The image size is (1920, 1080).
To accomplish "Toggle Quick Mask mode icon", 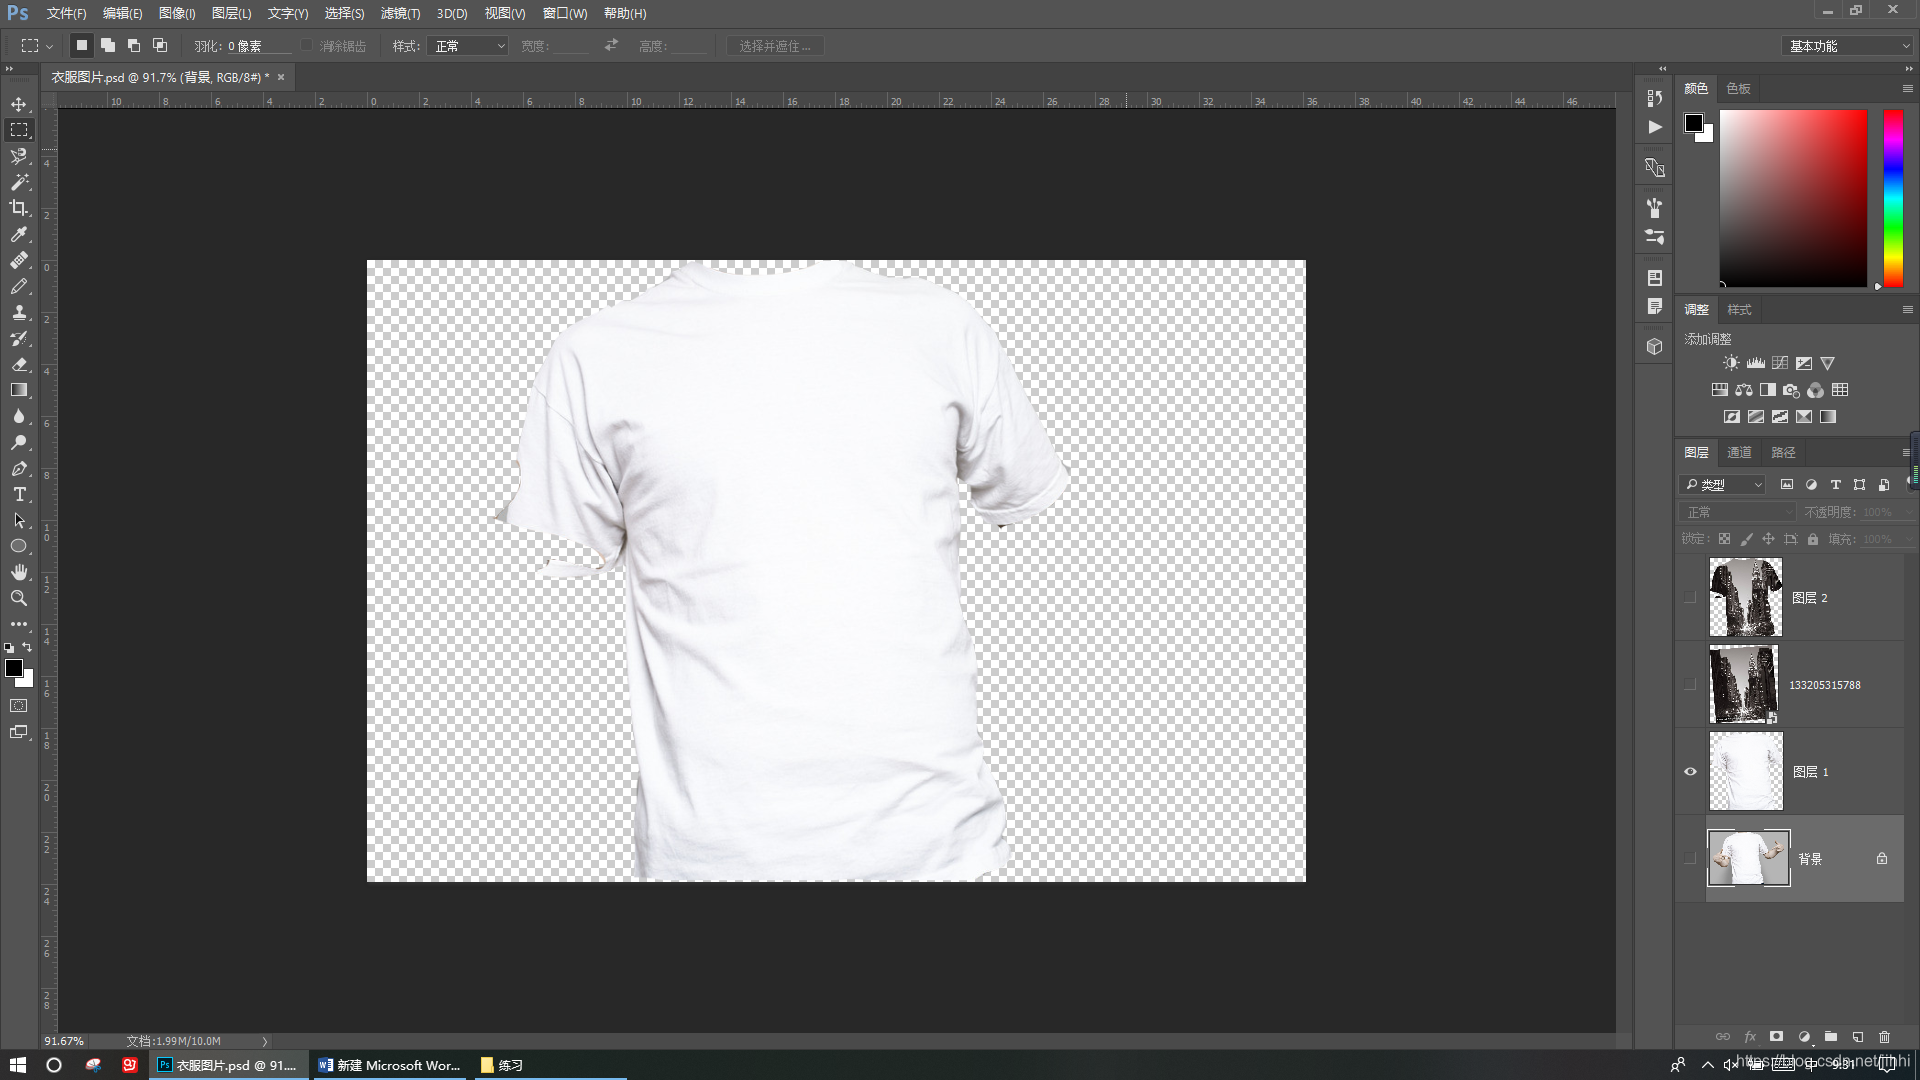I will coord(19,706).
